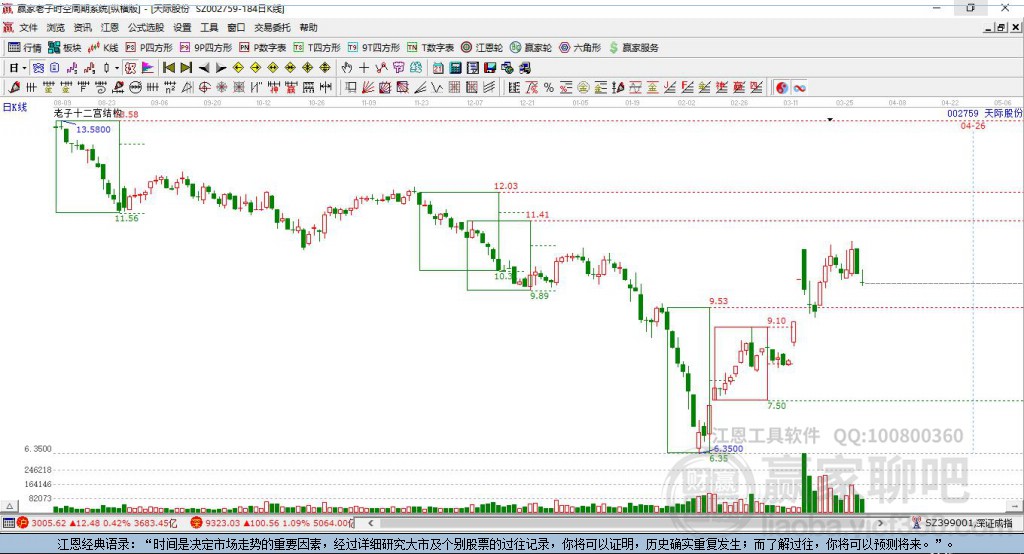Screen dimensions: 1024x554
Task: Click SZ399001 深证成指 status entry
Action: pyautogui.click(x=963, y=523)
